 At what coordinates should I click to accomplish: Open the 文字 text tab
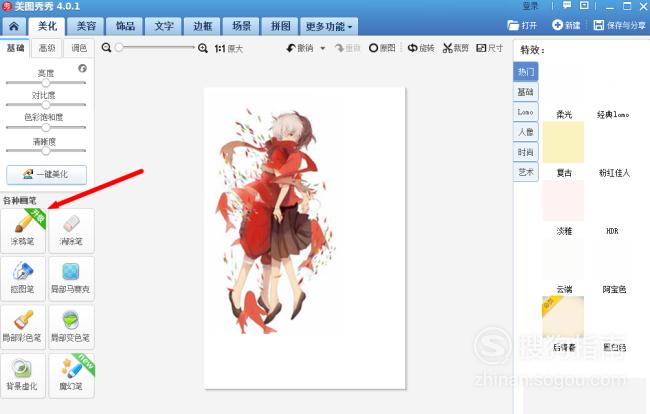[x=164, y=27]
